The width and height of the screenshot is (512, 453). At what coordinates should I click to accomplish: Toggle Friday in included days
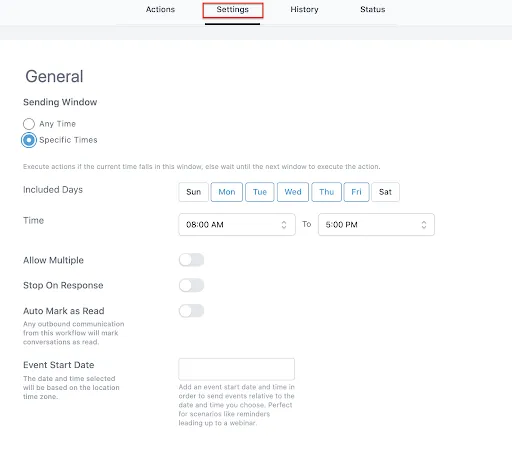(356, 192)
